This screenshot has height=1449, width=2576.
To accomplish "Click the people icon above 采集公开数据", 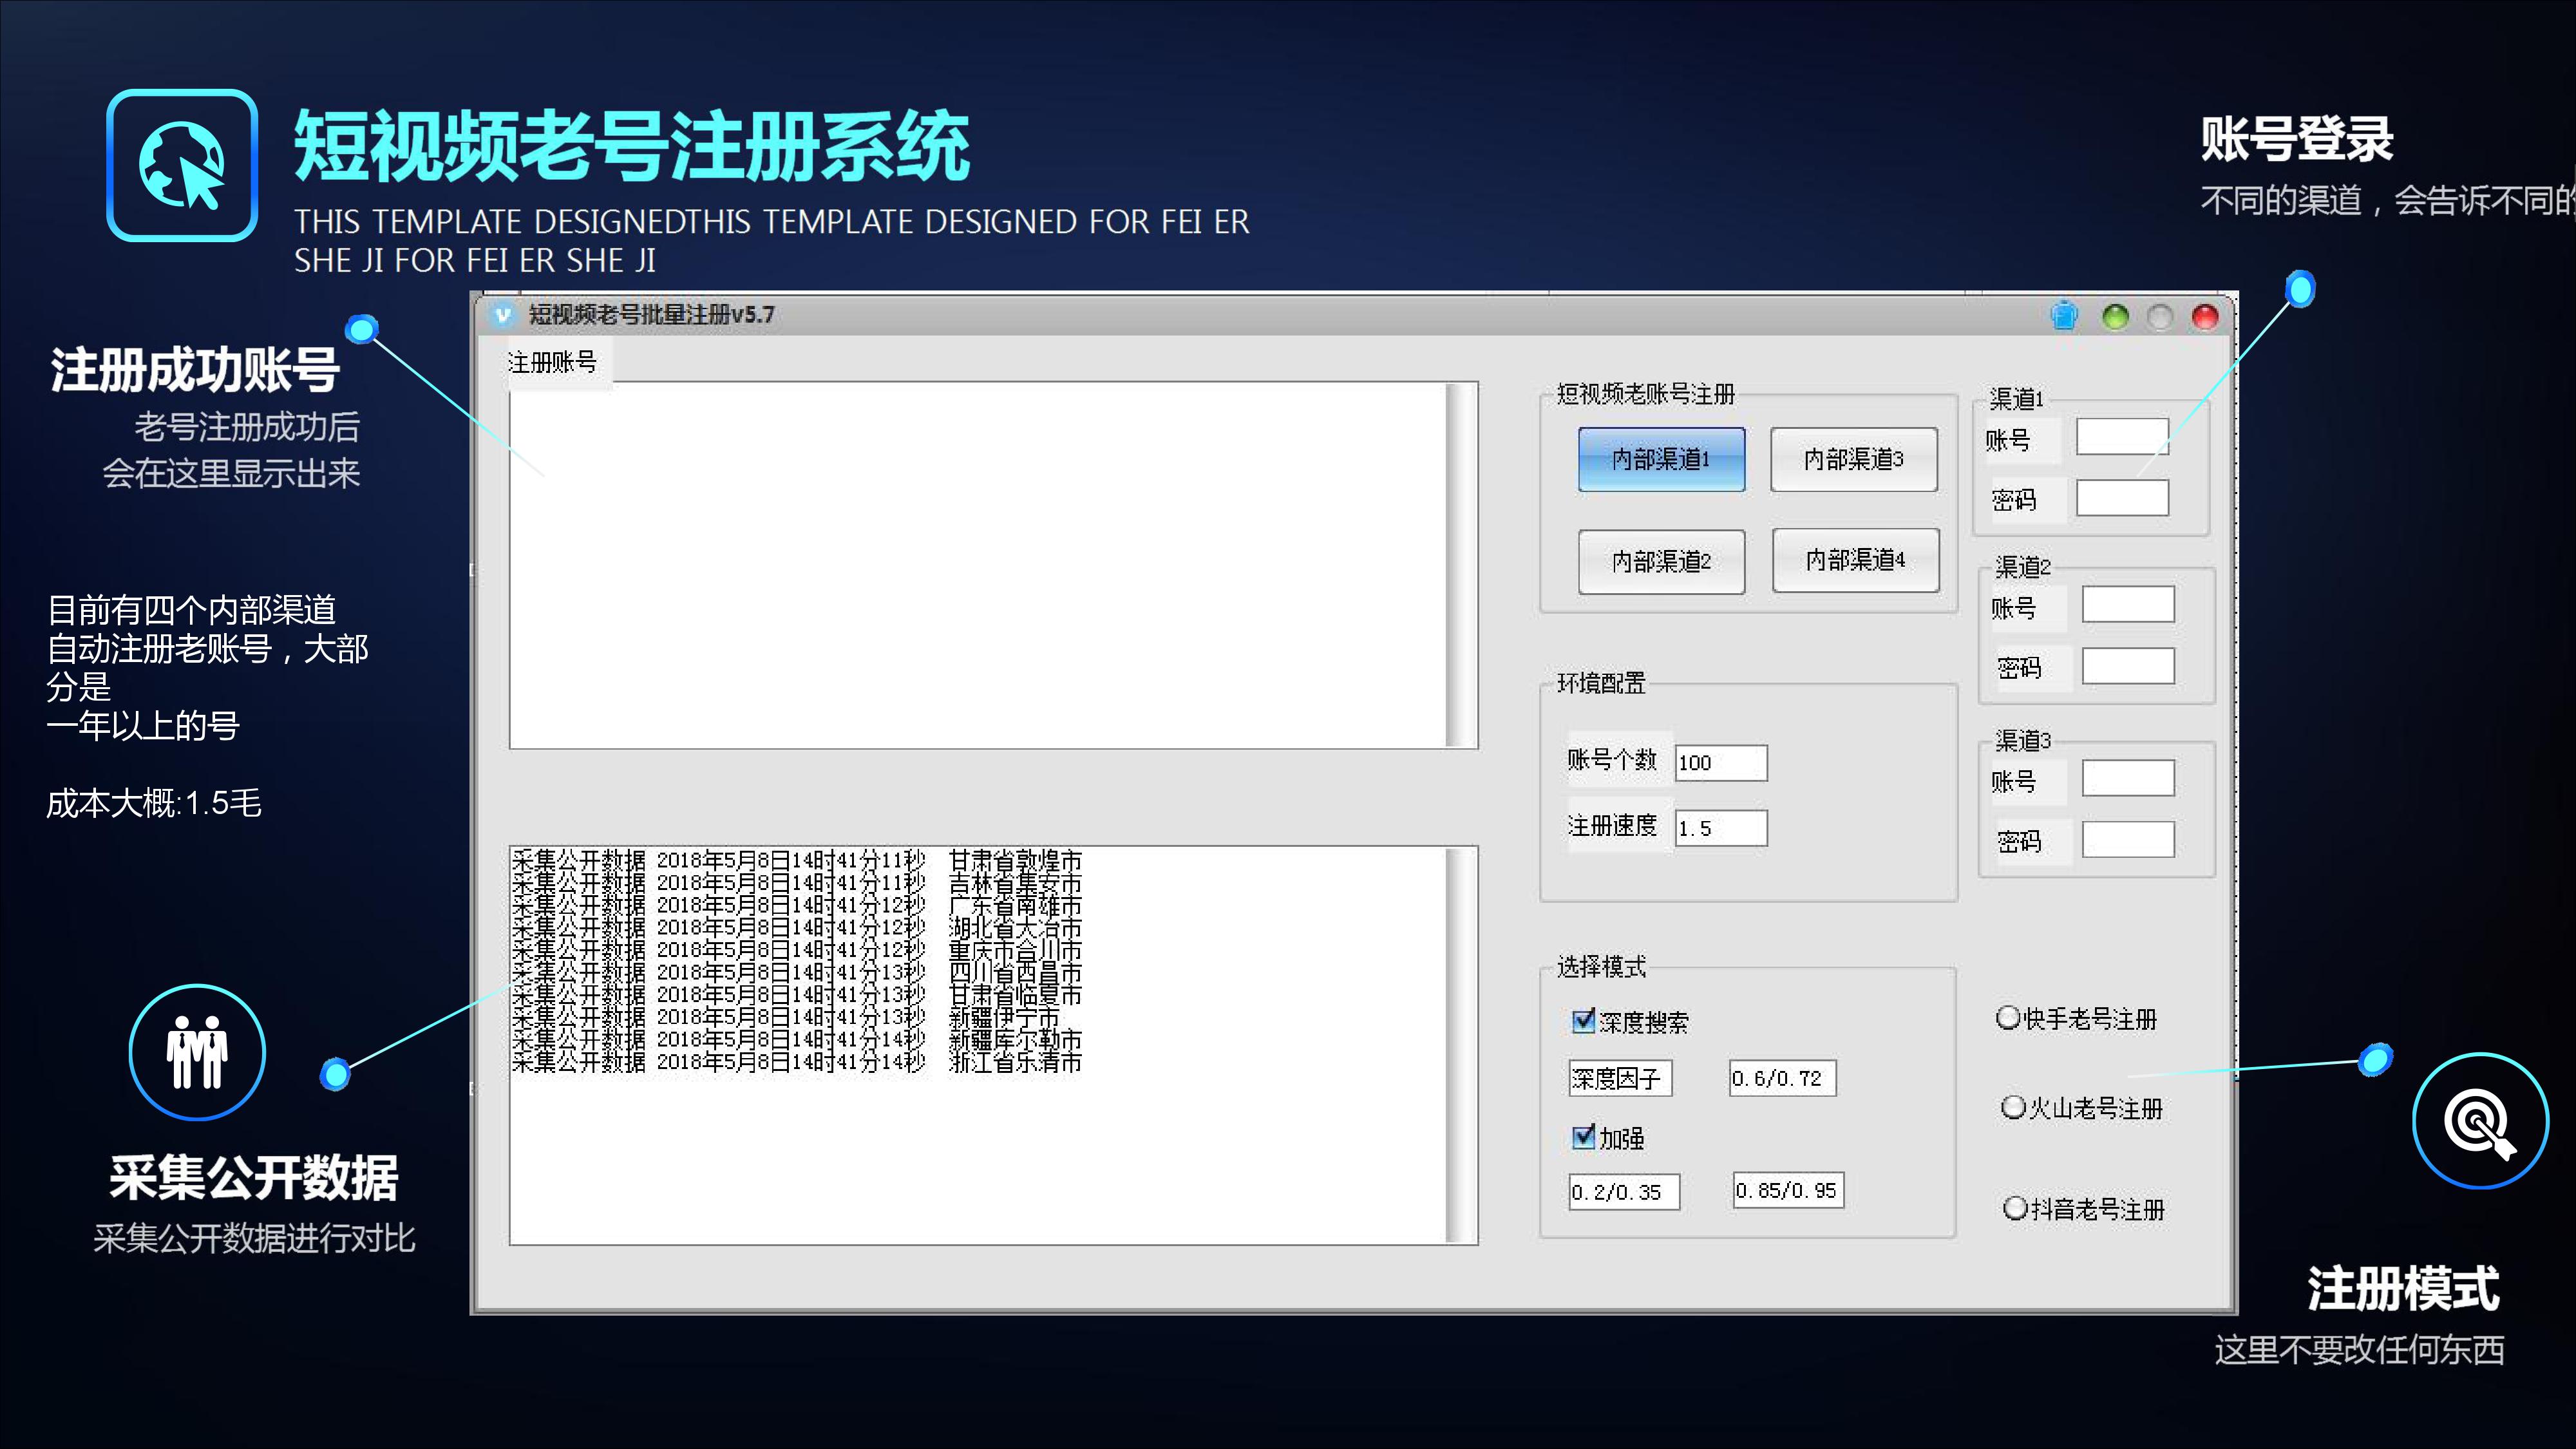I will [x=197, y=1052].
